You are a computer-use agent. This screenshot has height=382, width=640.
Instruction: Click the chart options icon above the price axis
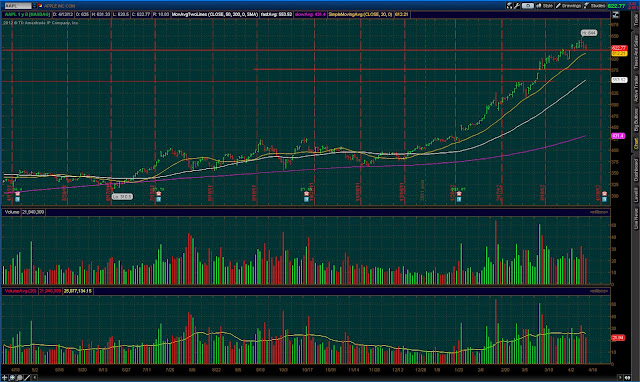pyautogui.click(x=616, y=15)
